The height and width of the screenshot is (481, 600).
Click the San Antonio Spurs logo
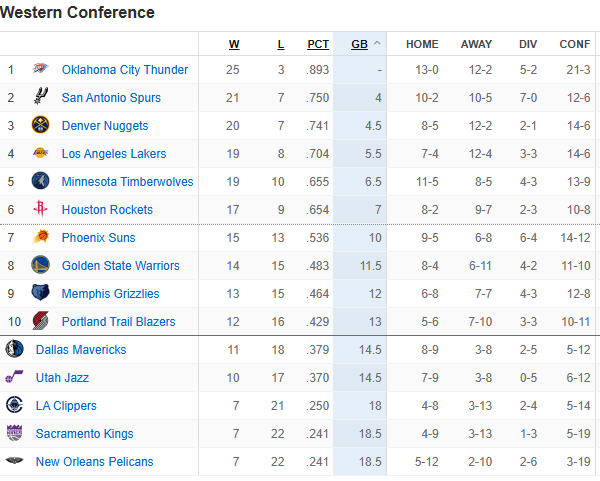tap(40, 98)
